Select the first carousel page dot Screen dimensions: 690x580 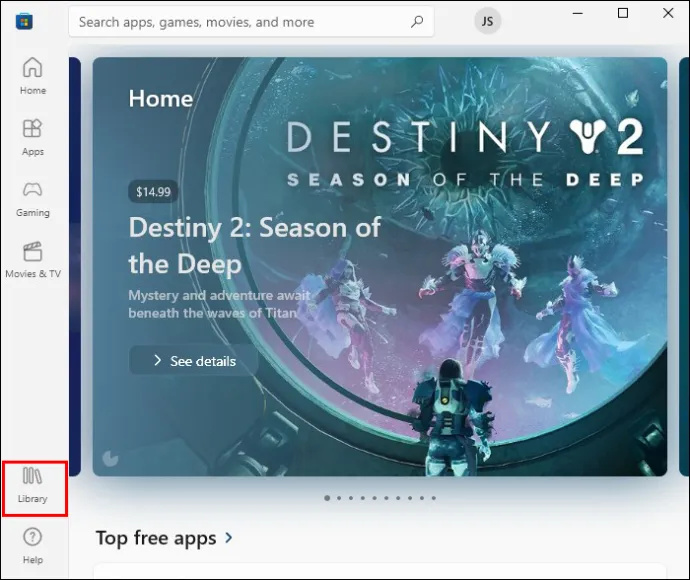pos(327,498)
